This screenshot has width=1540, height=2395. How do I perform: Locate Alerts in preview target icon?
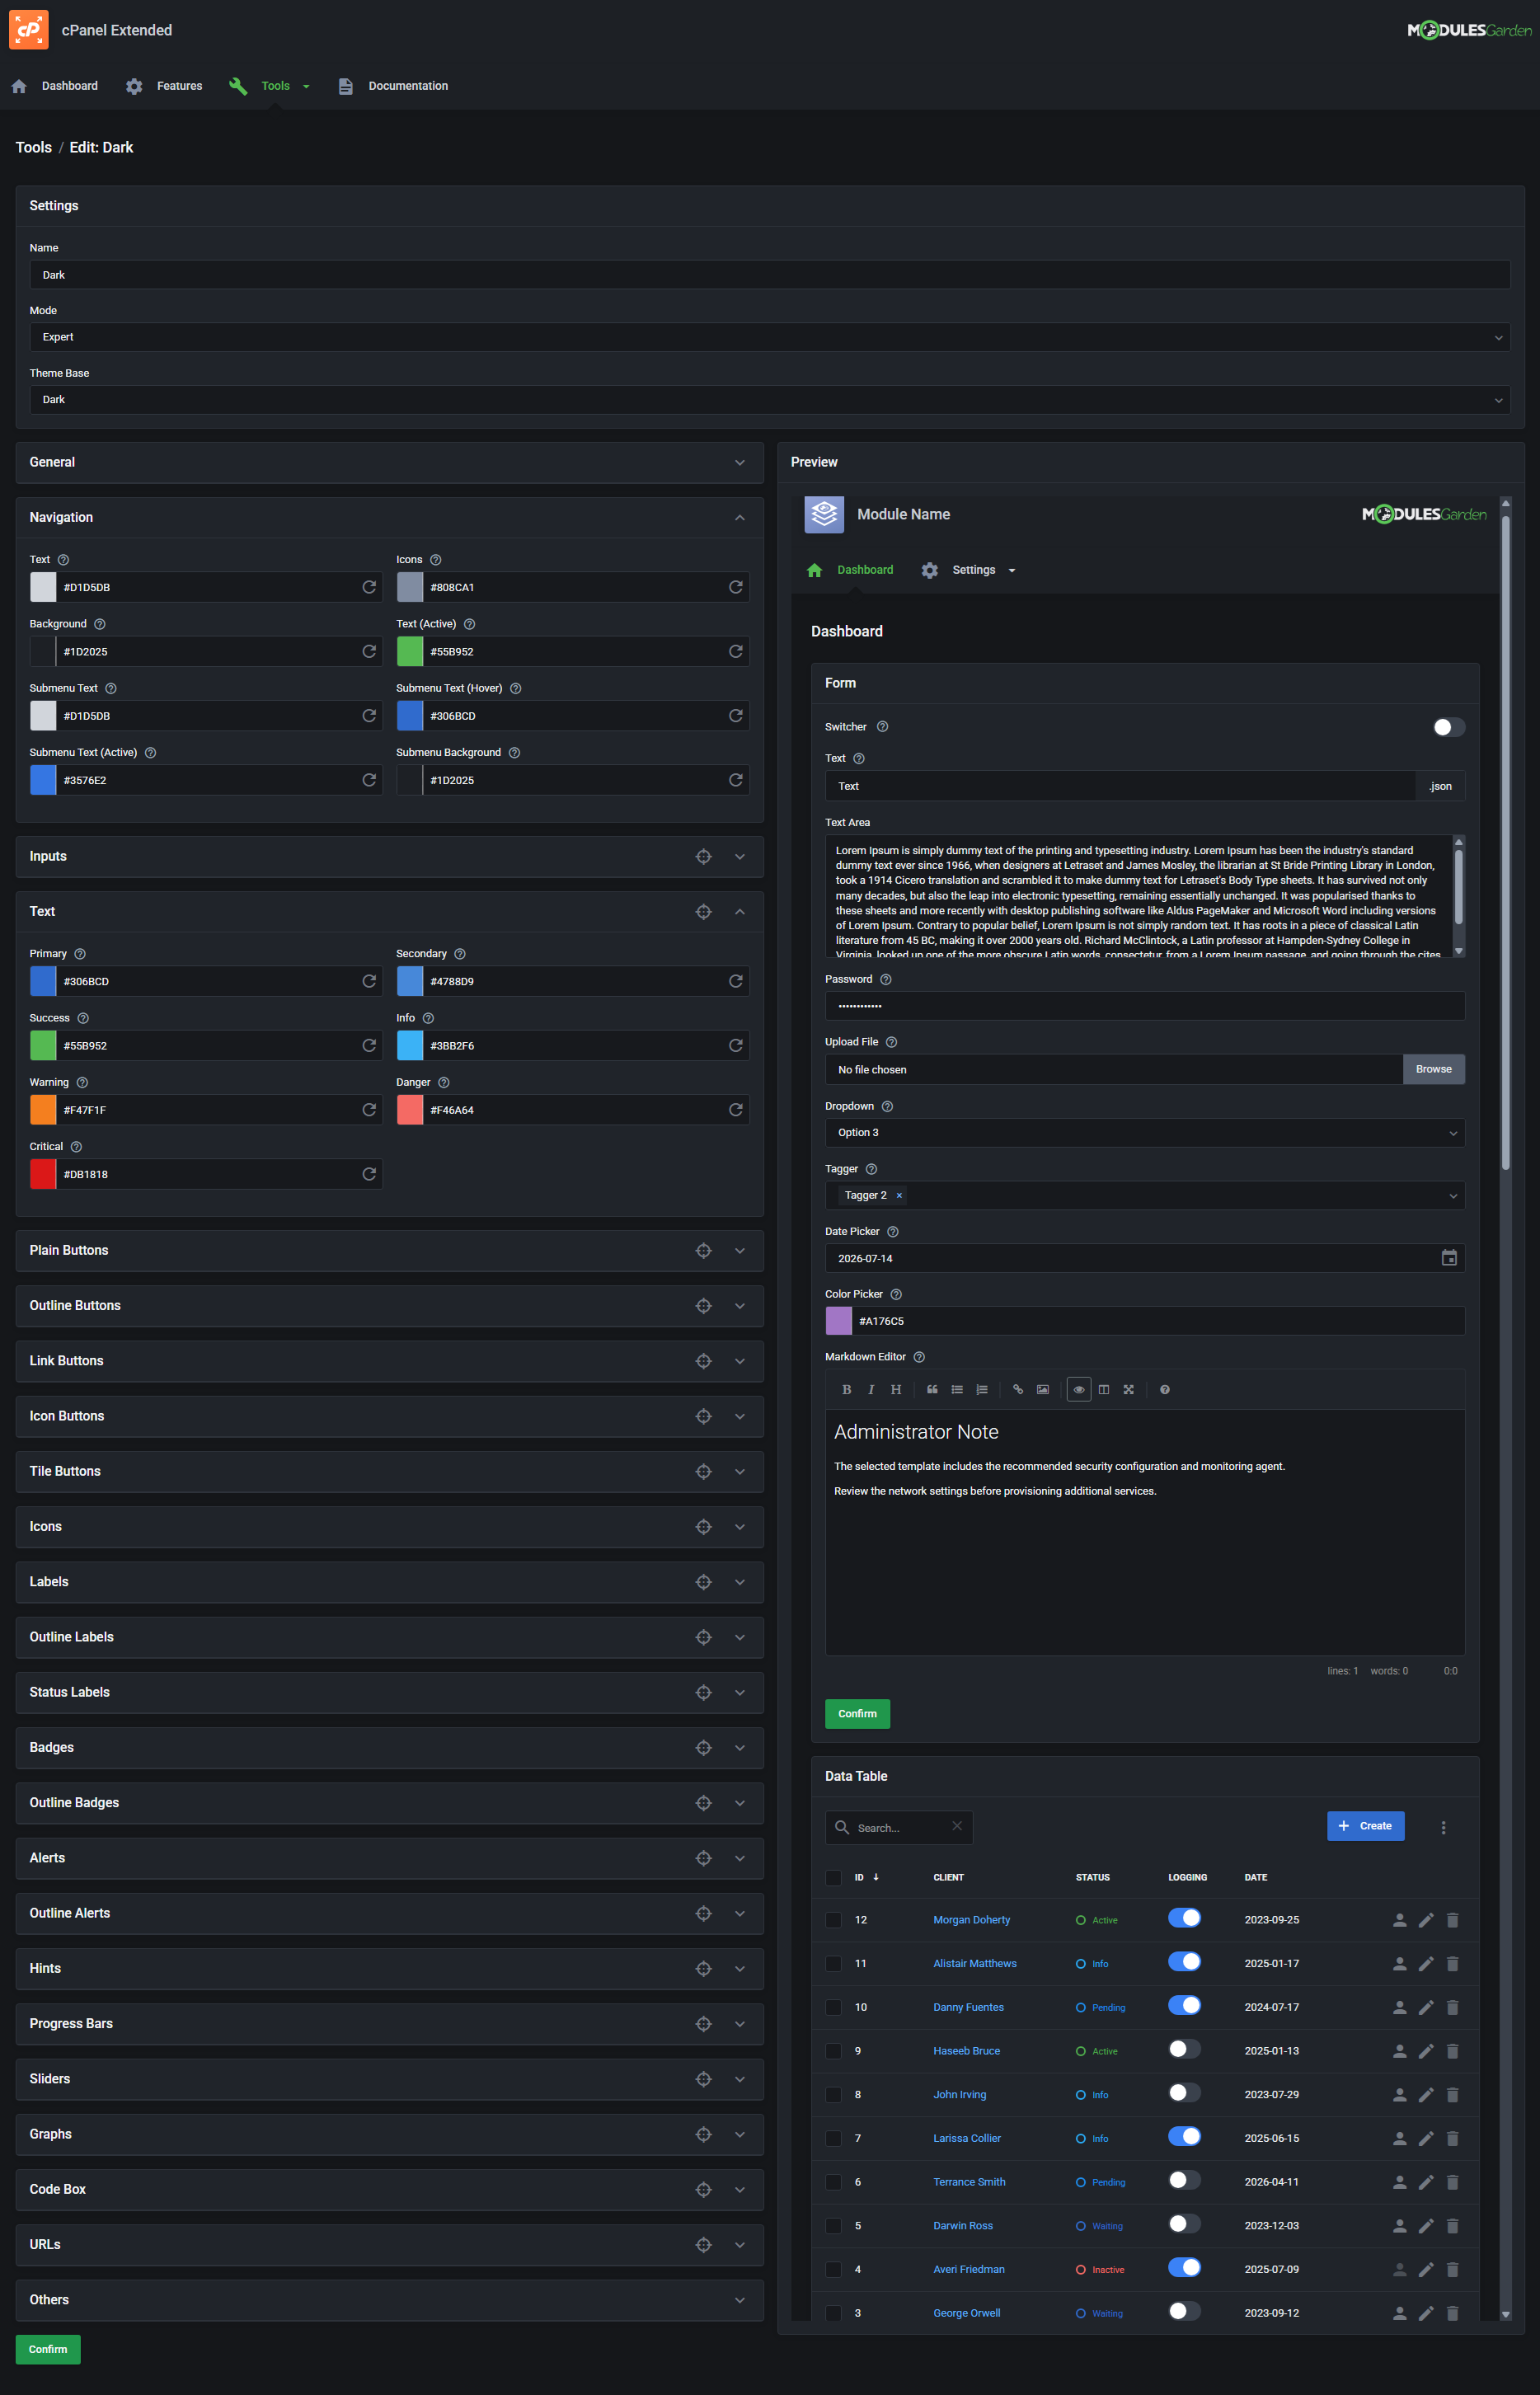704,1858
